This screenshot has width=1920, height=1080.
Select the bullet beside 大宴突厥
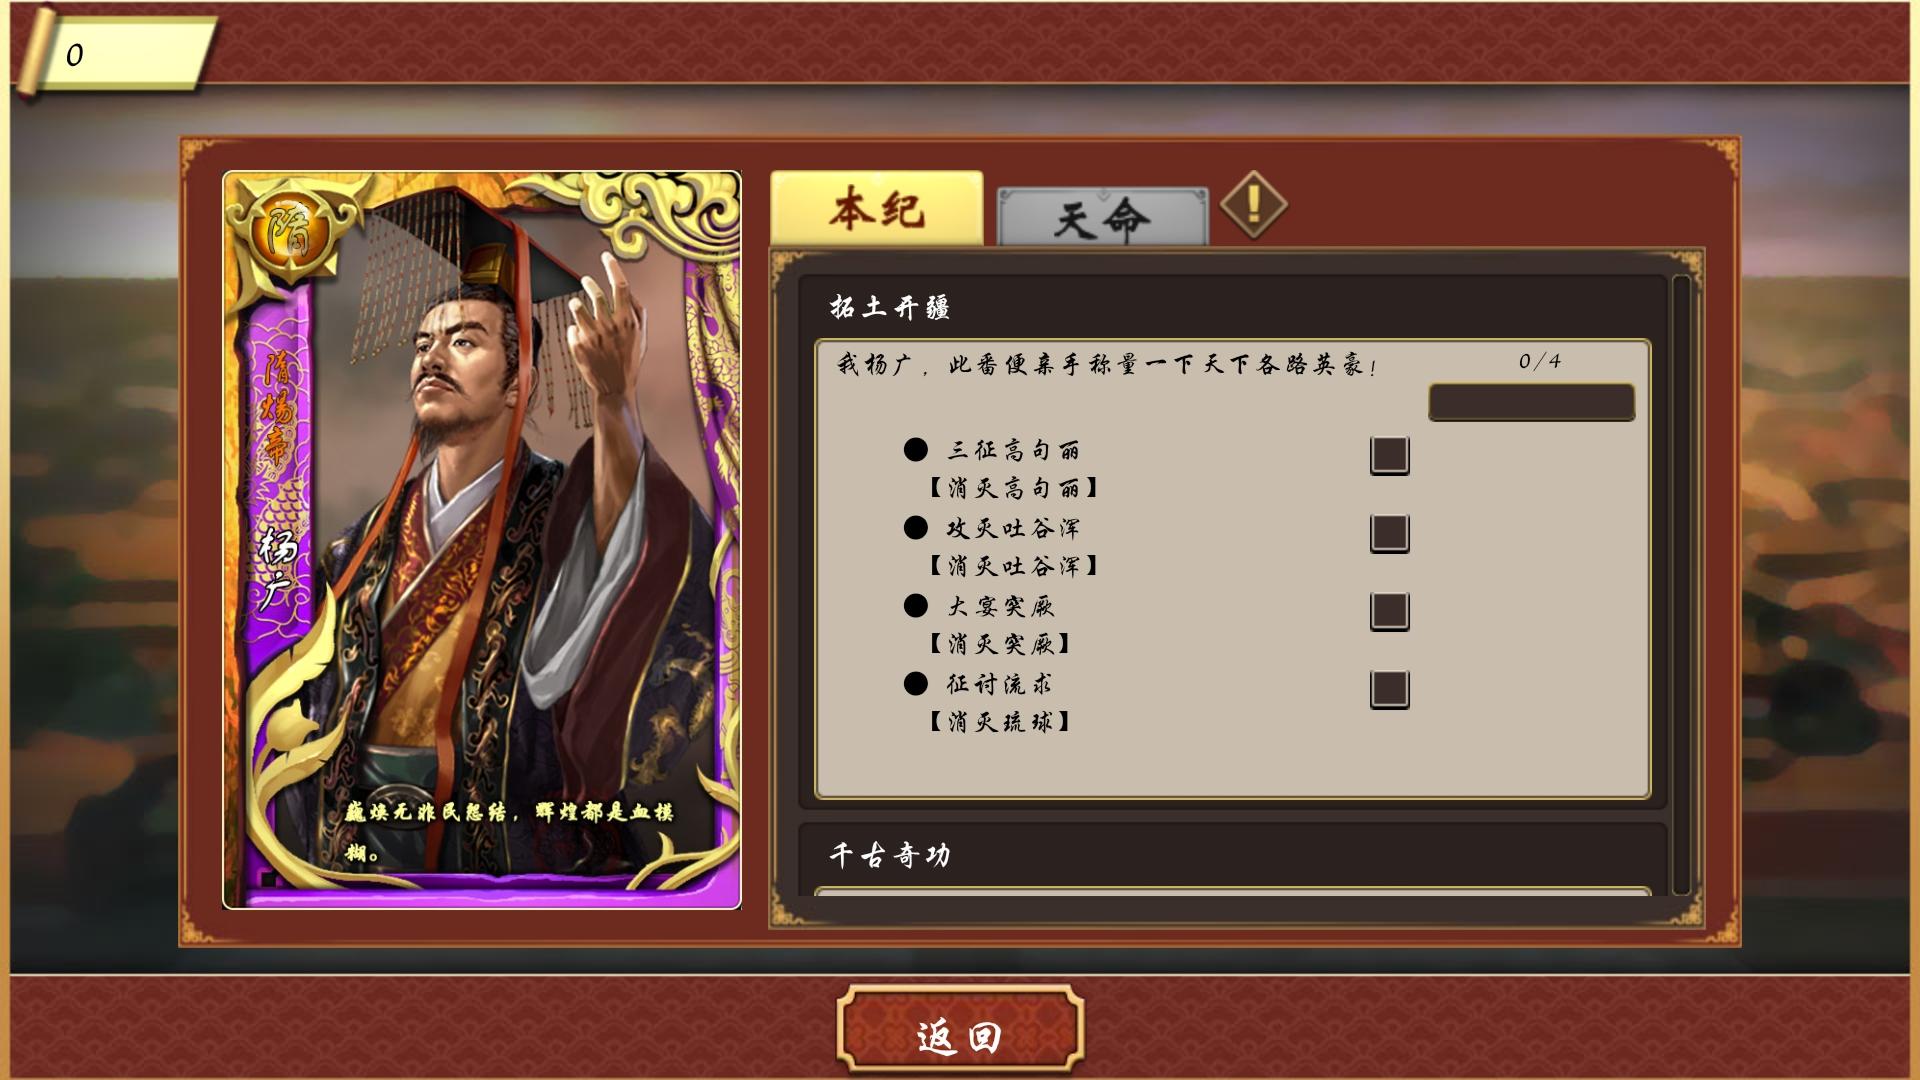[915, 606]
